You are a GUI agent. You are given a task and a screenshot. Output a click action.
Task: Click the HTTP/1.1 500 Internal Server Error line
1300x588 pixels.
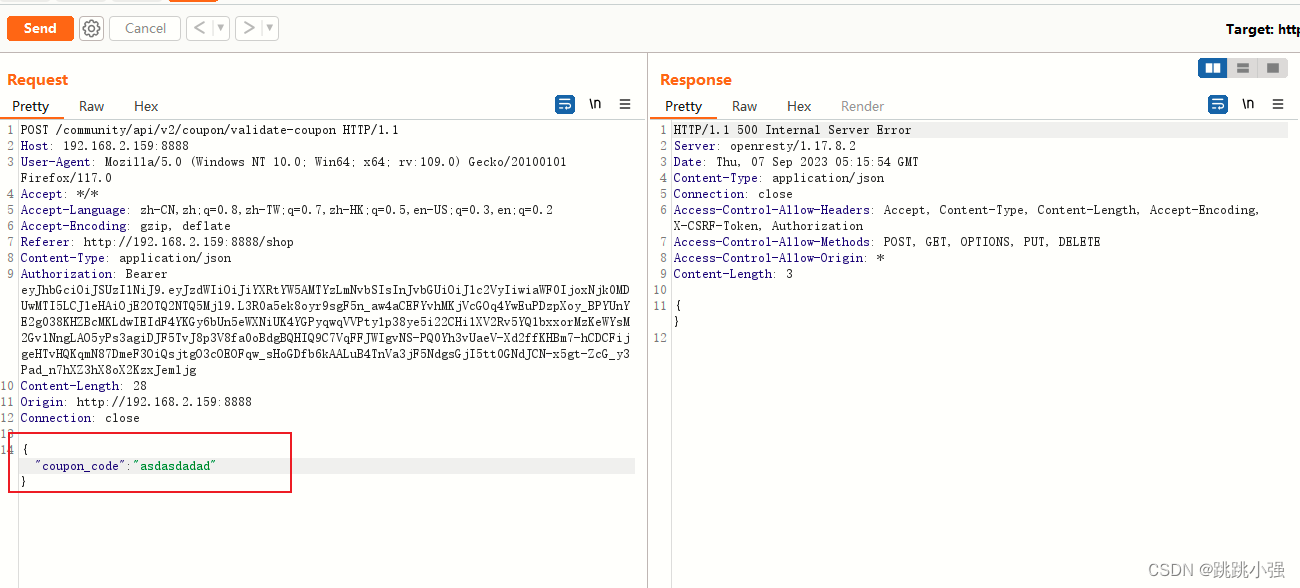click(x=793, y=130)
